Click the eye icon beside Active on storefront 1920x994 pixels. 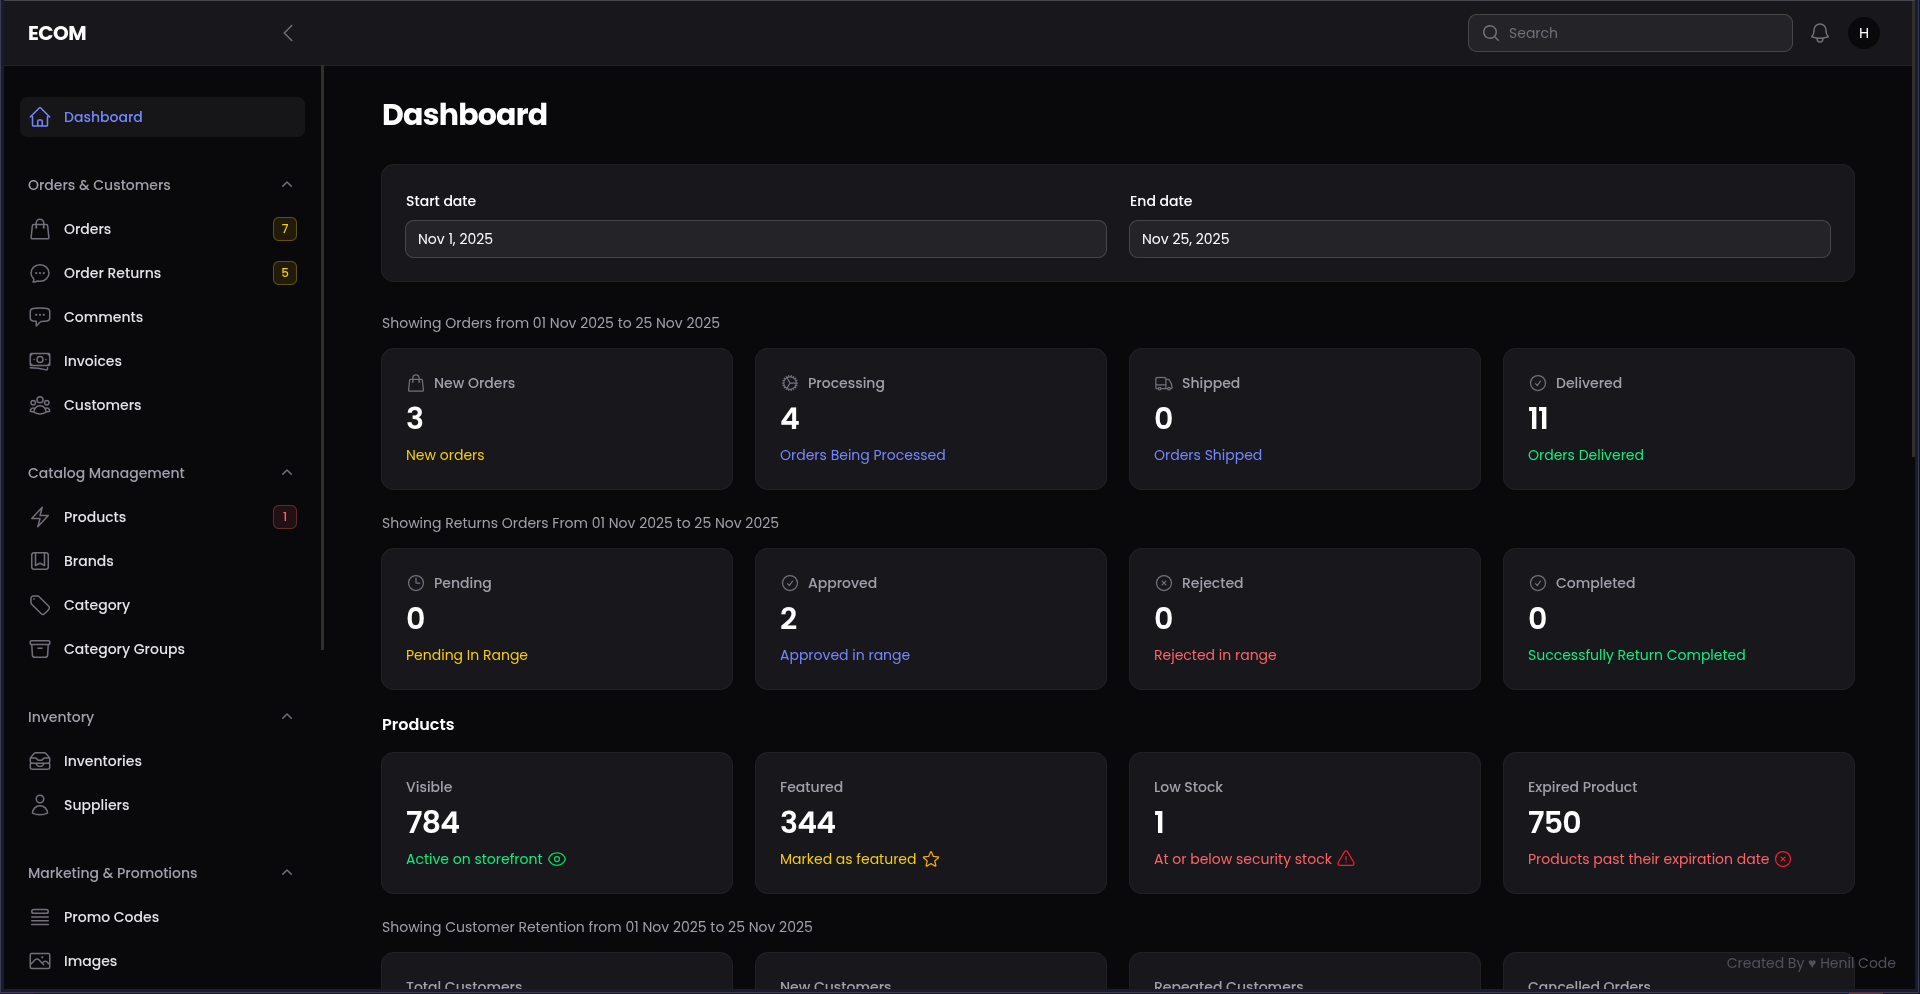click(x=557, y=859)
